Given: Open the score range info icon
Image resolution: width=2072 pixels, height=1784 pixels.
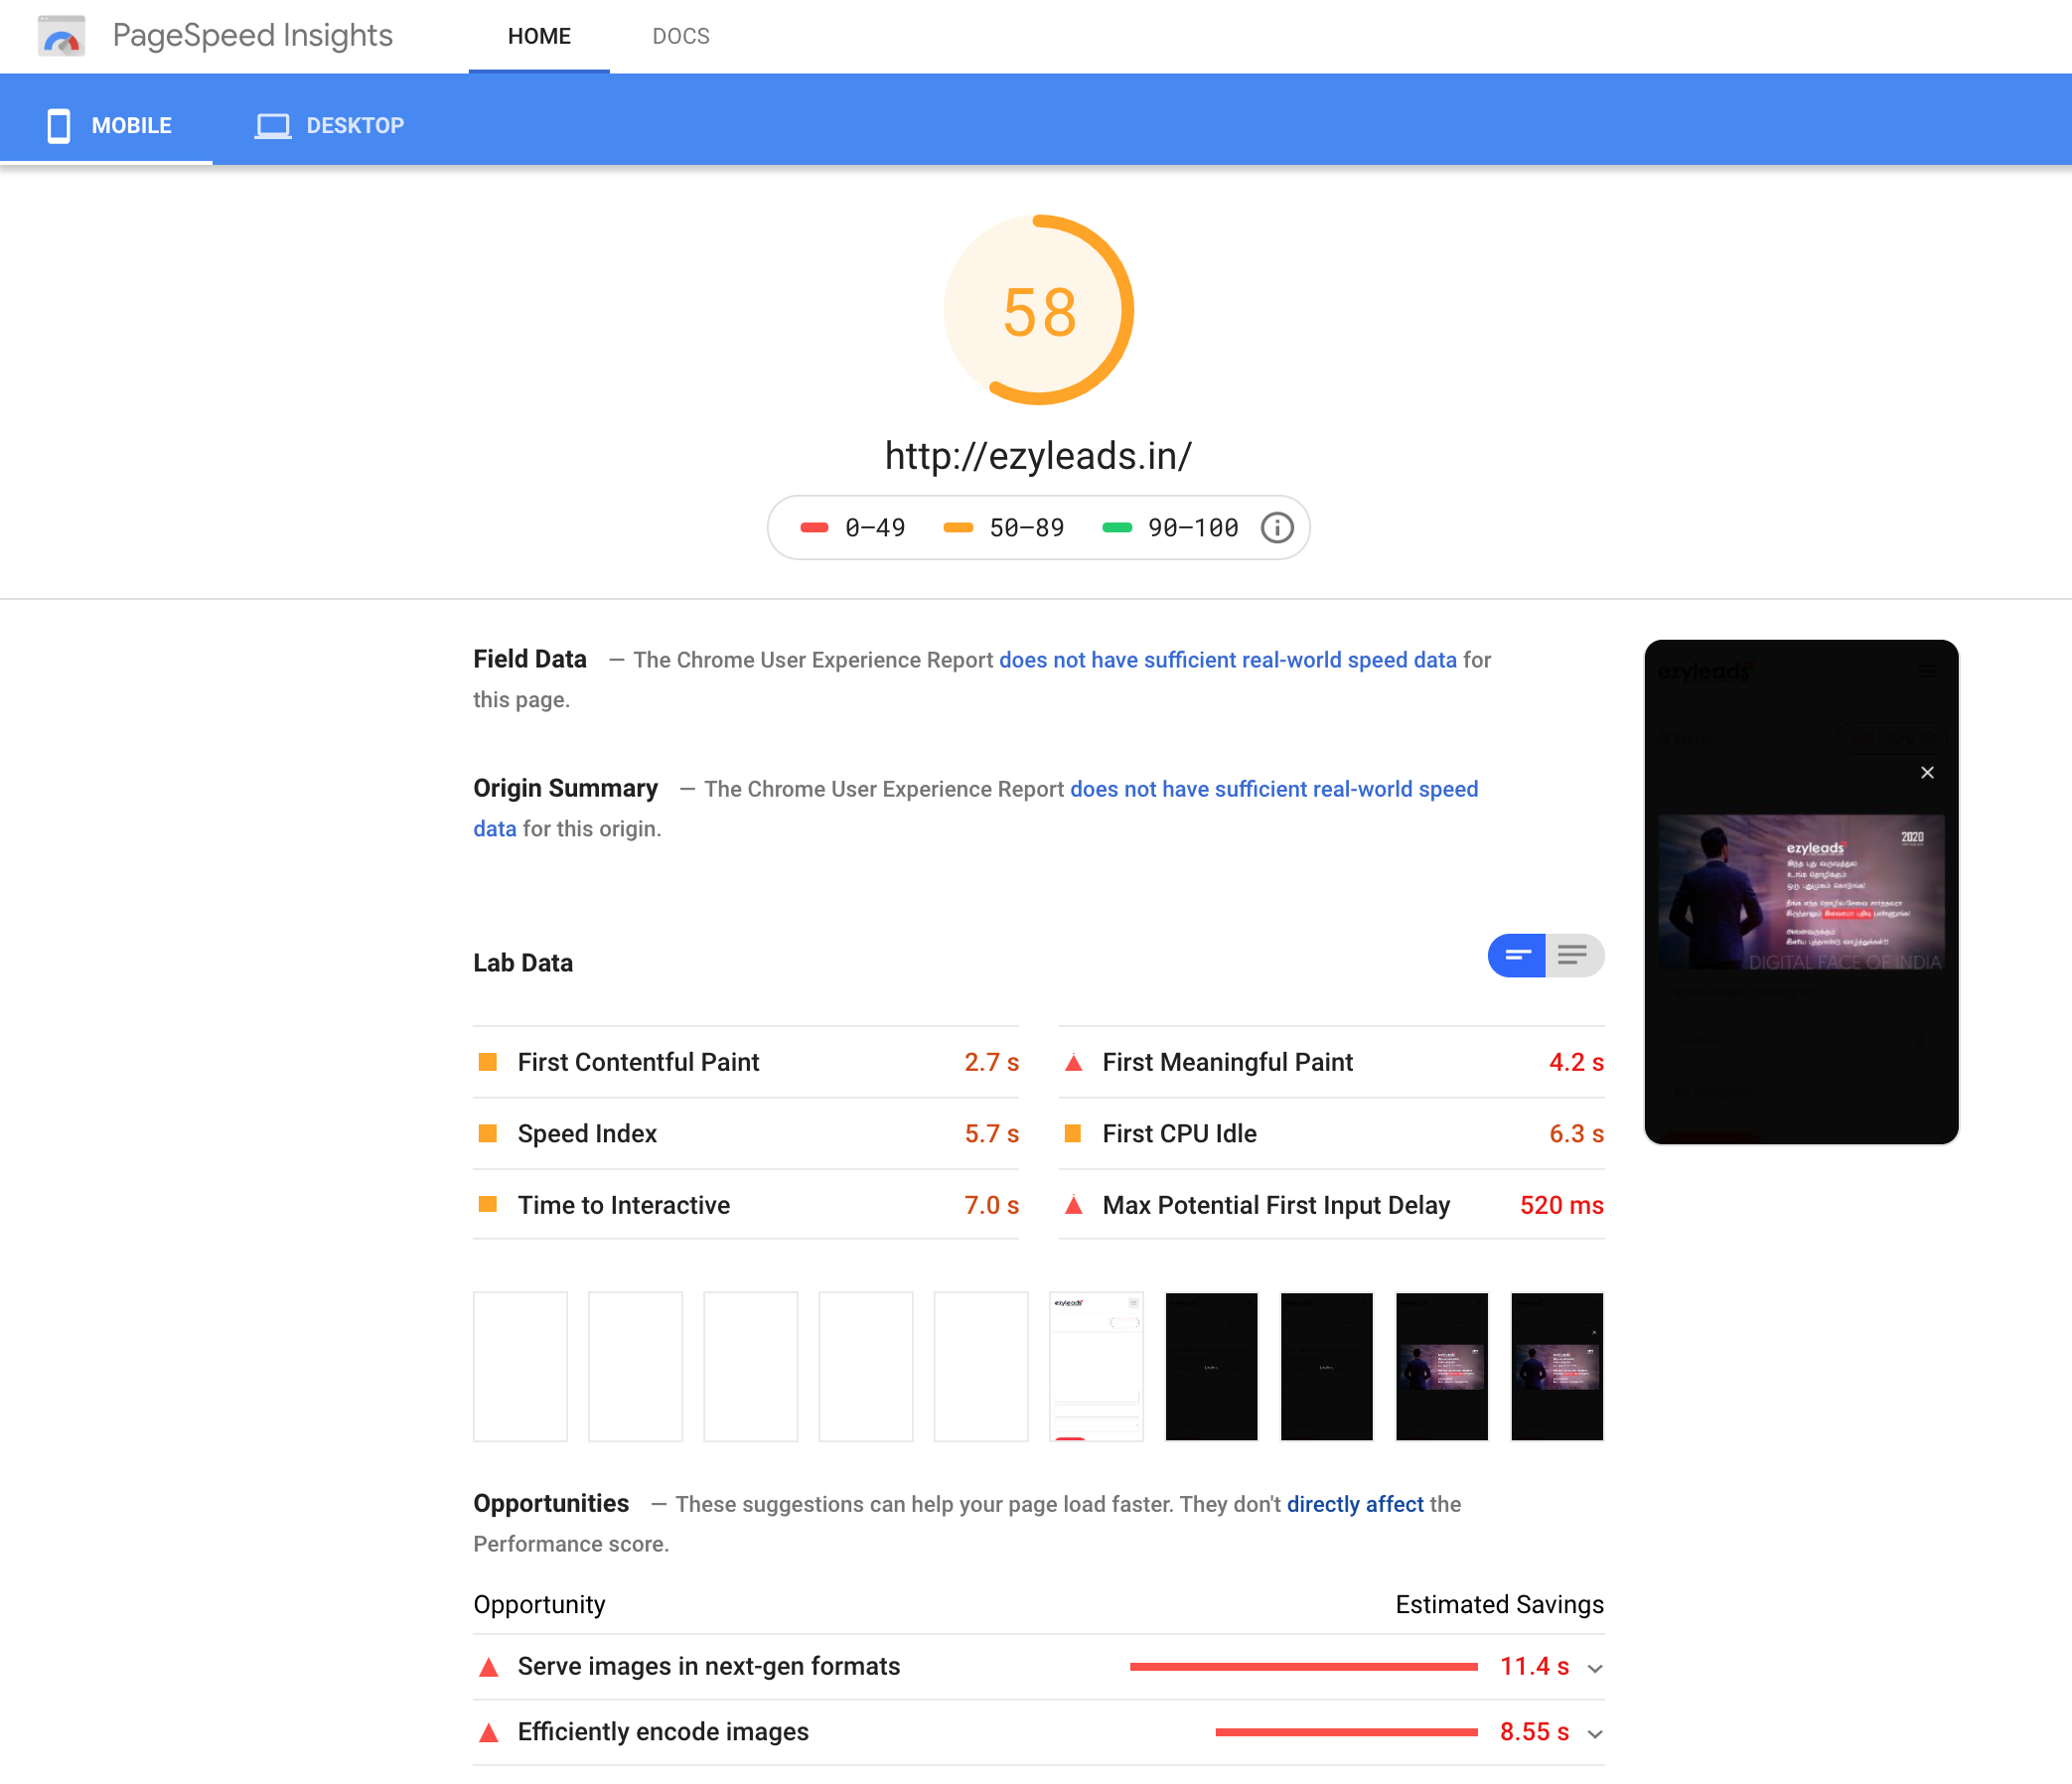Looking at the screenshot, I should click(x=1277, y=527).
